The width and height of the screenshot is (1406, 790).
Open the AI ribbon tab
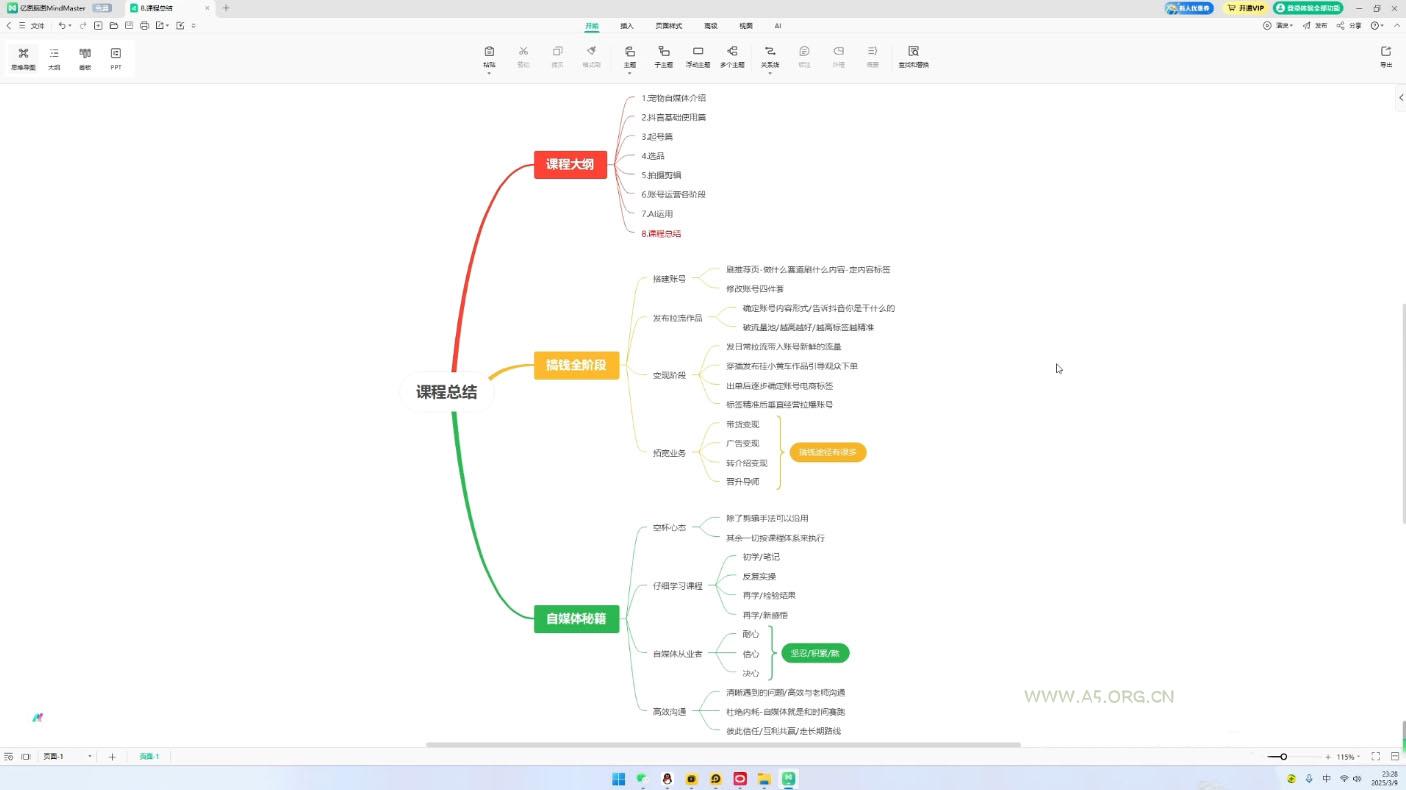point(778,26)
